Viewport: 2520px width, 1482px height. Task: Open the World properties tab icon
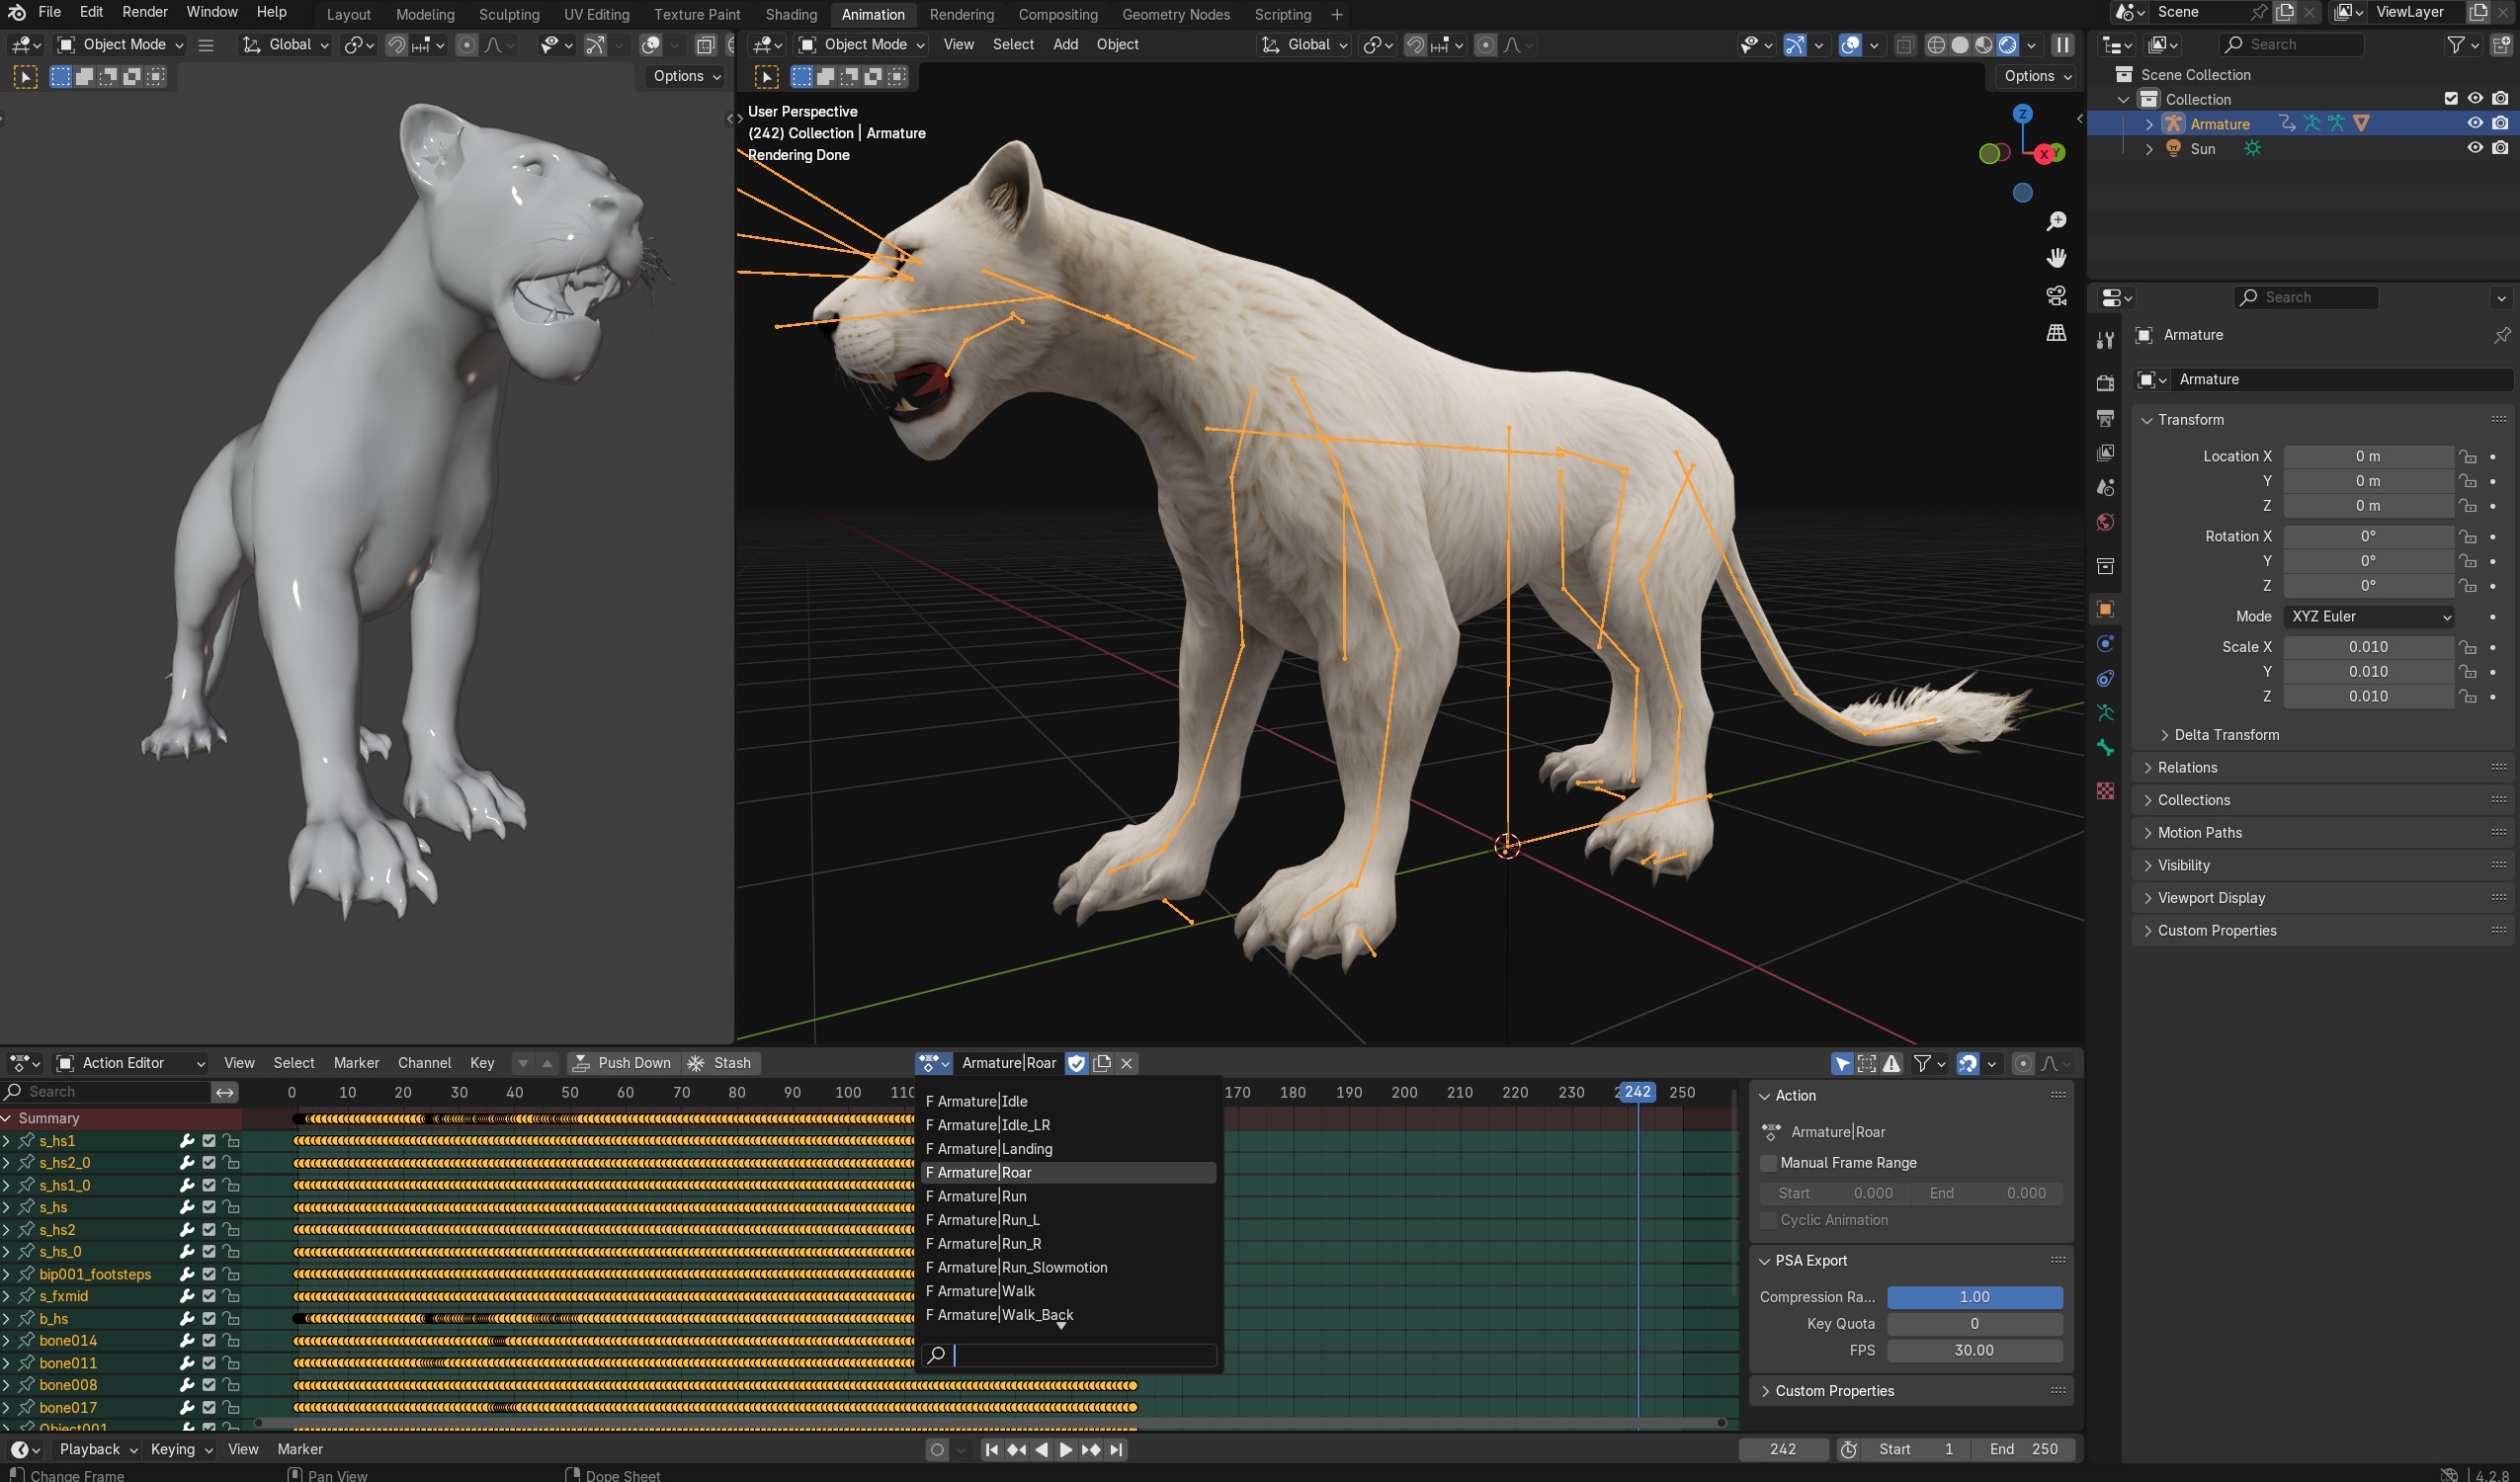(2105, 523)
